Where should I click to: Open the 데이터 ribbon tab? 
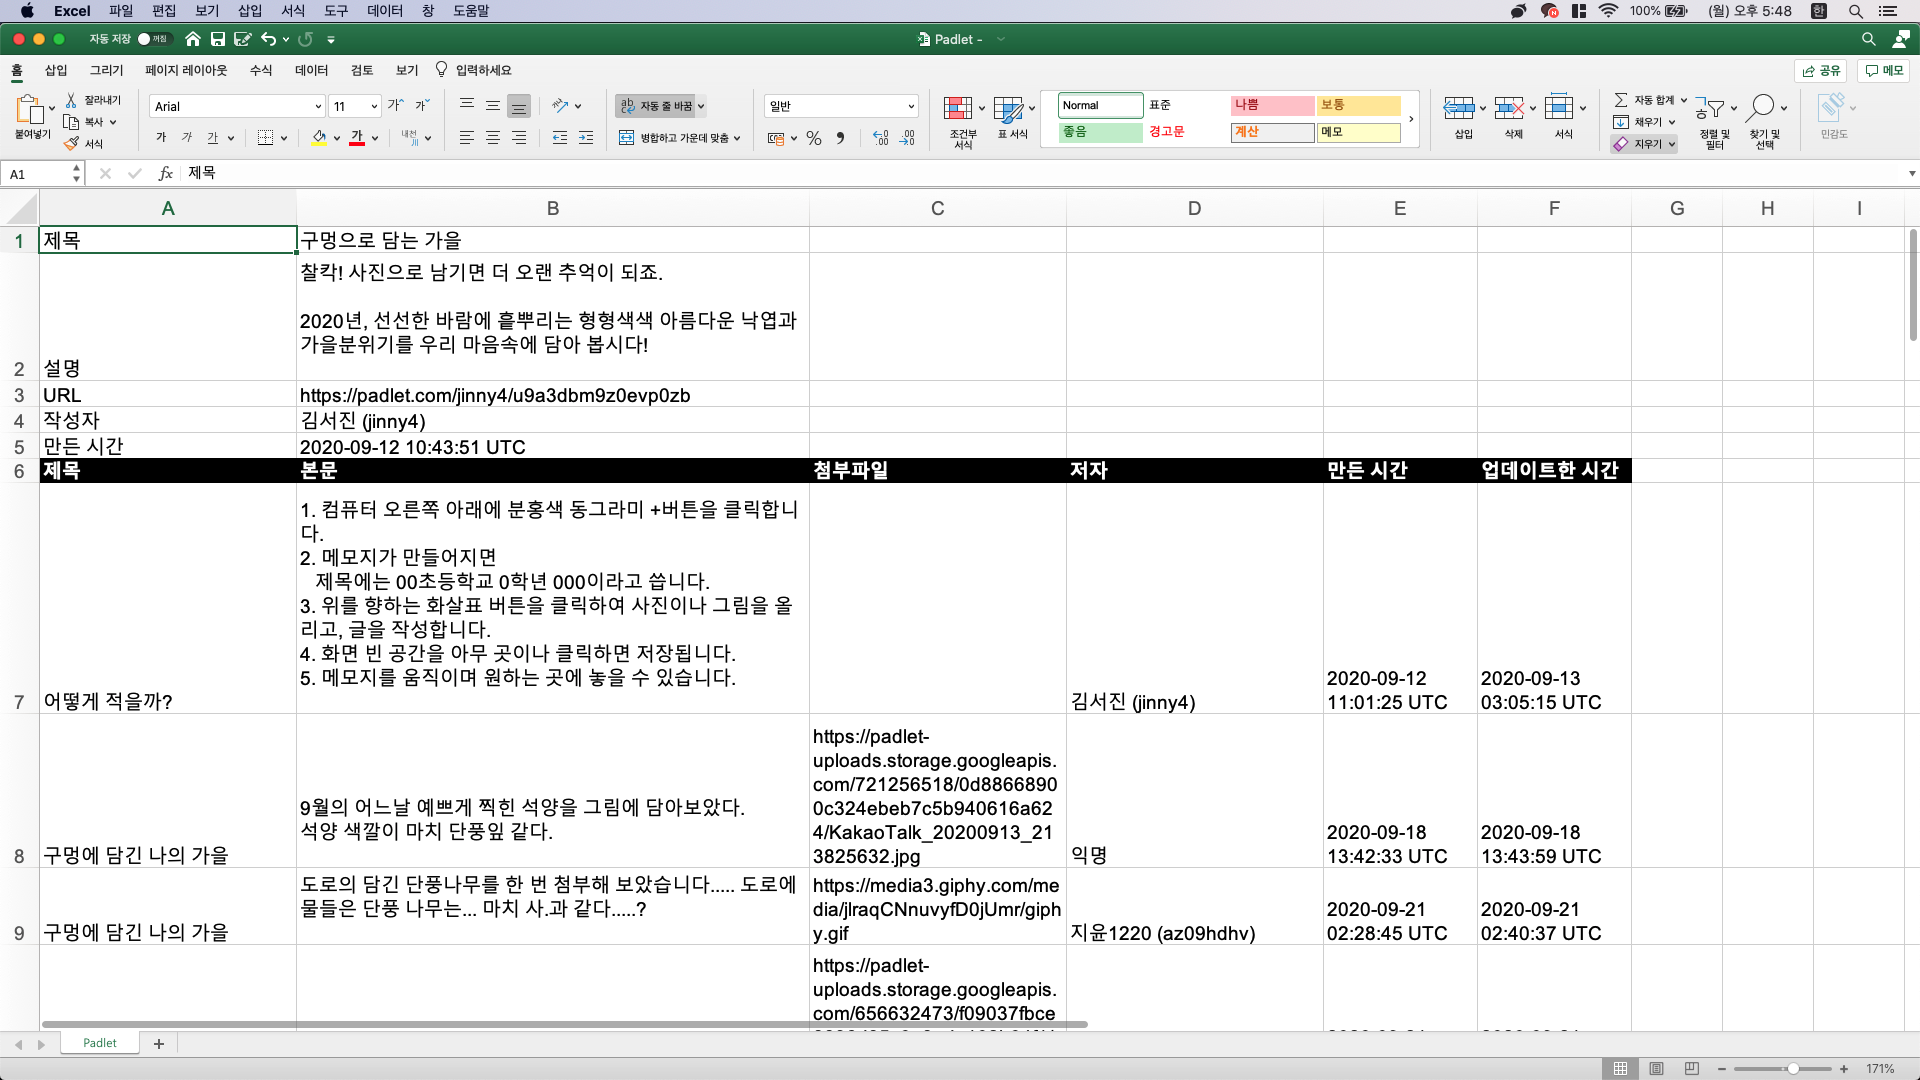[311, 70]
